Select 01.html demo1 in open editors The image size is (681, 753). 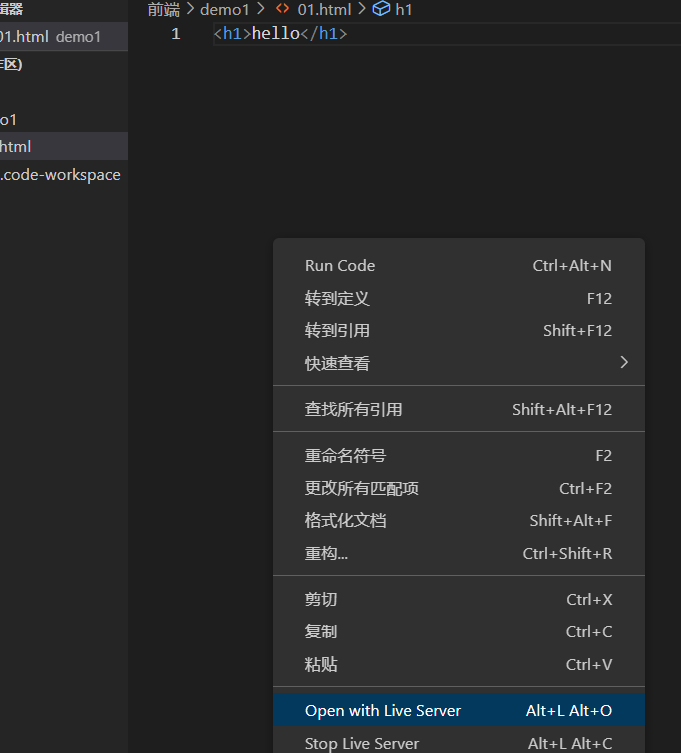click(50, 37)
